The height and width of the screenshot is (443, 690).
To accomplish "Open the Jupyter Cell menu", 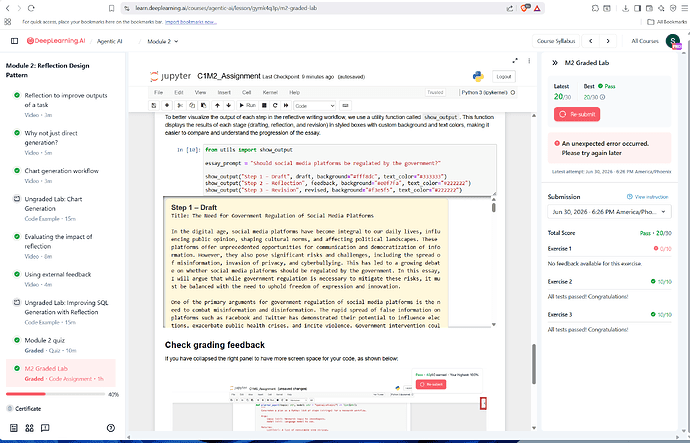I will coord(246,92).
